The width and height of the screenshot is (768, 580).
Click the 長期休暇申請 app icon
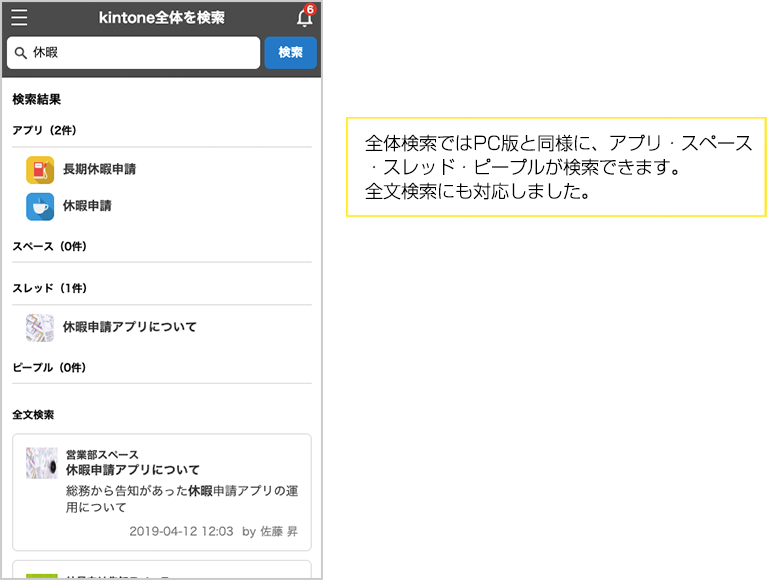pyautogui.click(x=40, y=170)
